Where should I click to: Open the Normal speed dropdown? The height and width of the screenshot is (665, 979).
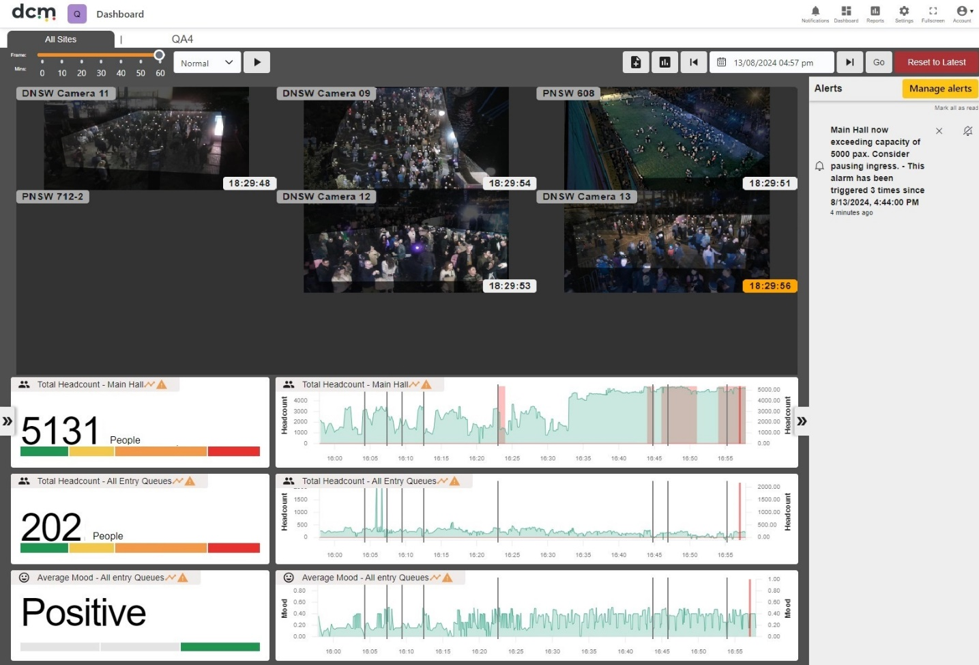point(207,62)
